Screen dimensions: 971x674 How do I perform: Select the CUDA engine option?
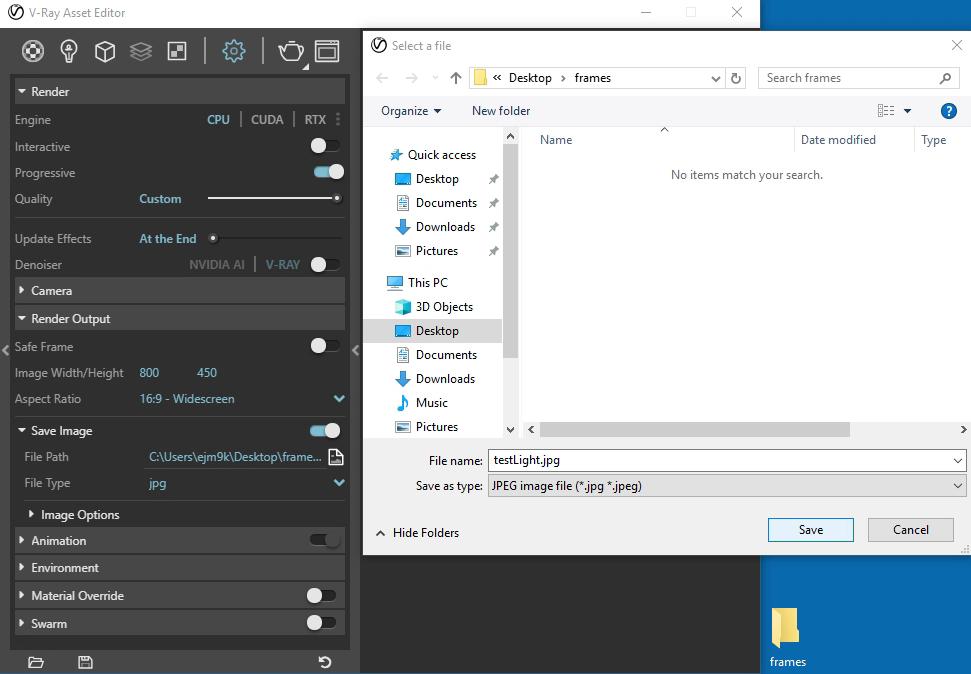[x=267, y=120]
